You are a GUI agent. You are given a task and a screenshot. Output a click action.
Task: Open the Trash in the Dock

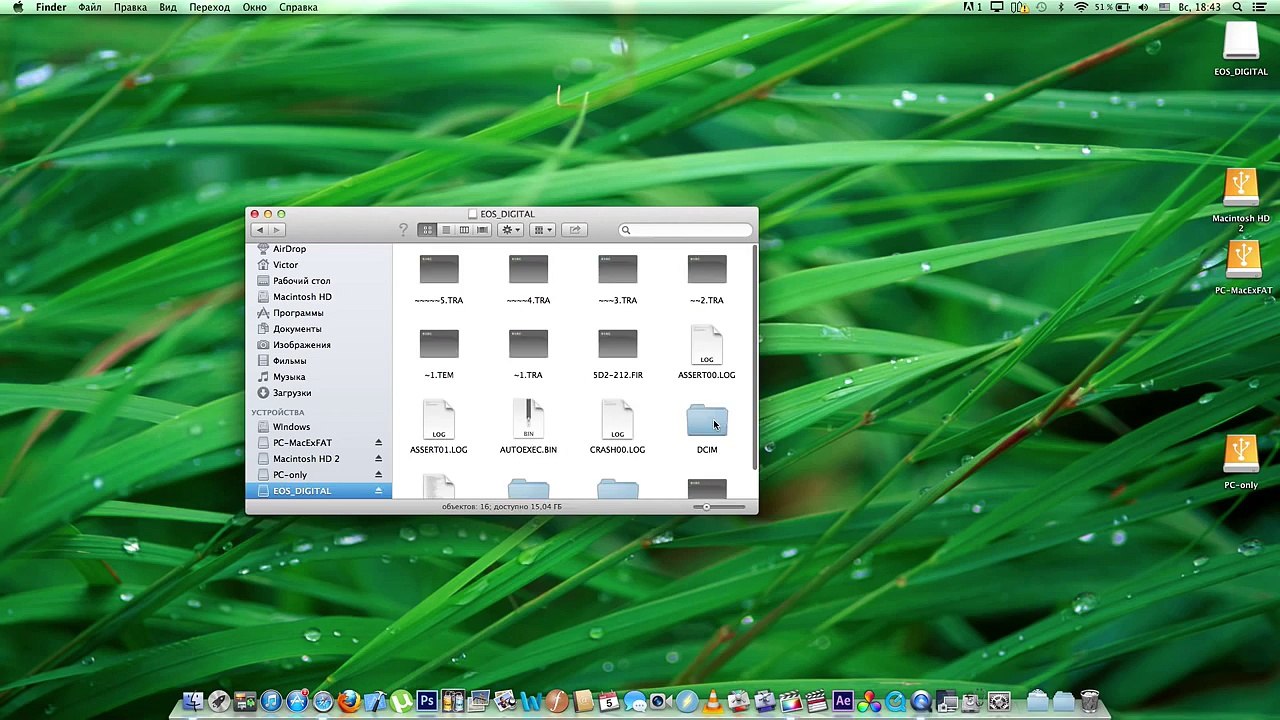point(1089,701)
